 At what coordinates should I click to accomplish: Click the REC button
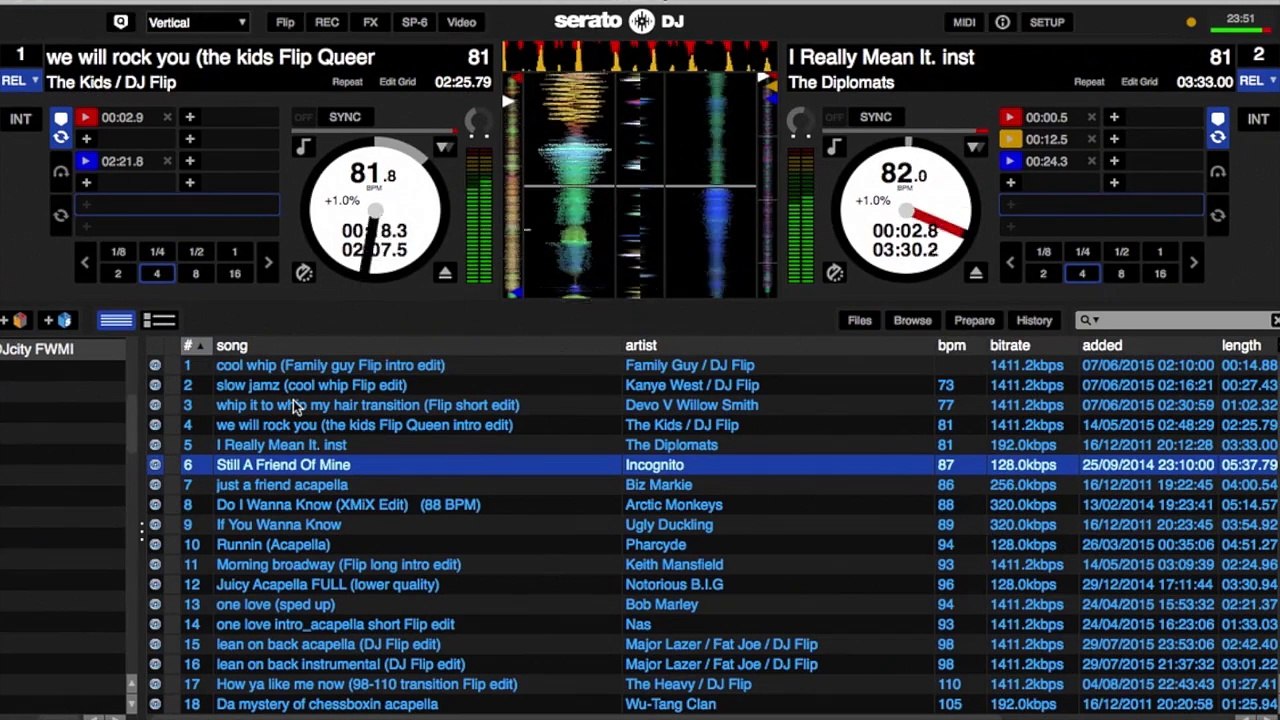pos(327,22)
